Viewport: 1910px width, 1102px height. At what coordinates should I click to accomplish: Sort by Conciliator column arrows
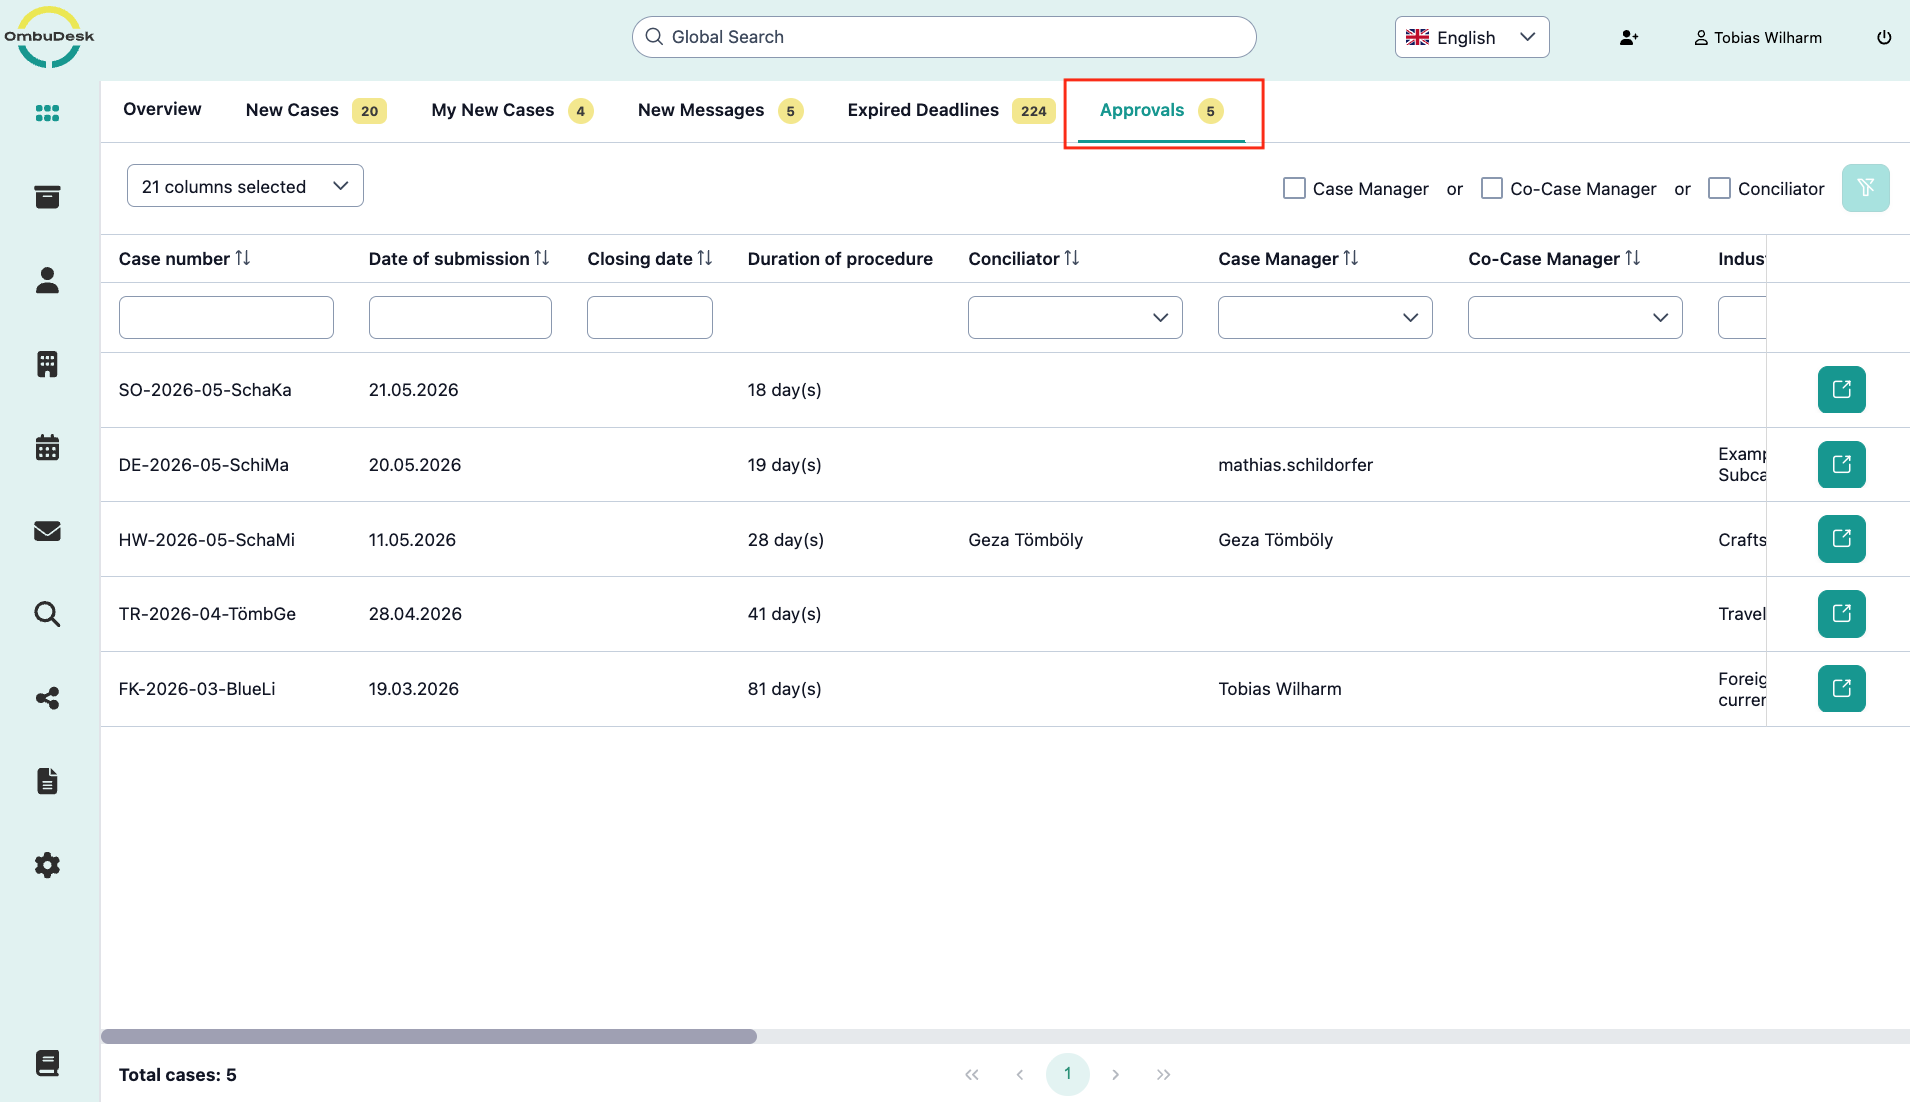[1072, 259]
